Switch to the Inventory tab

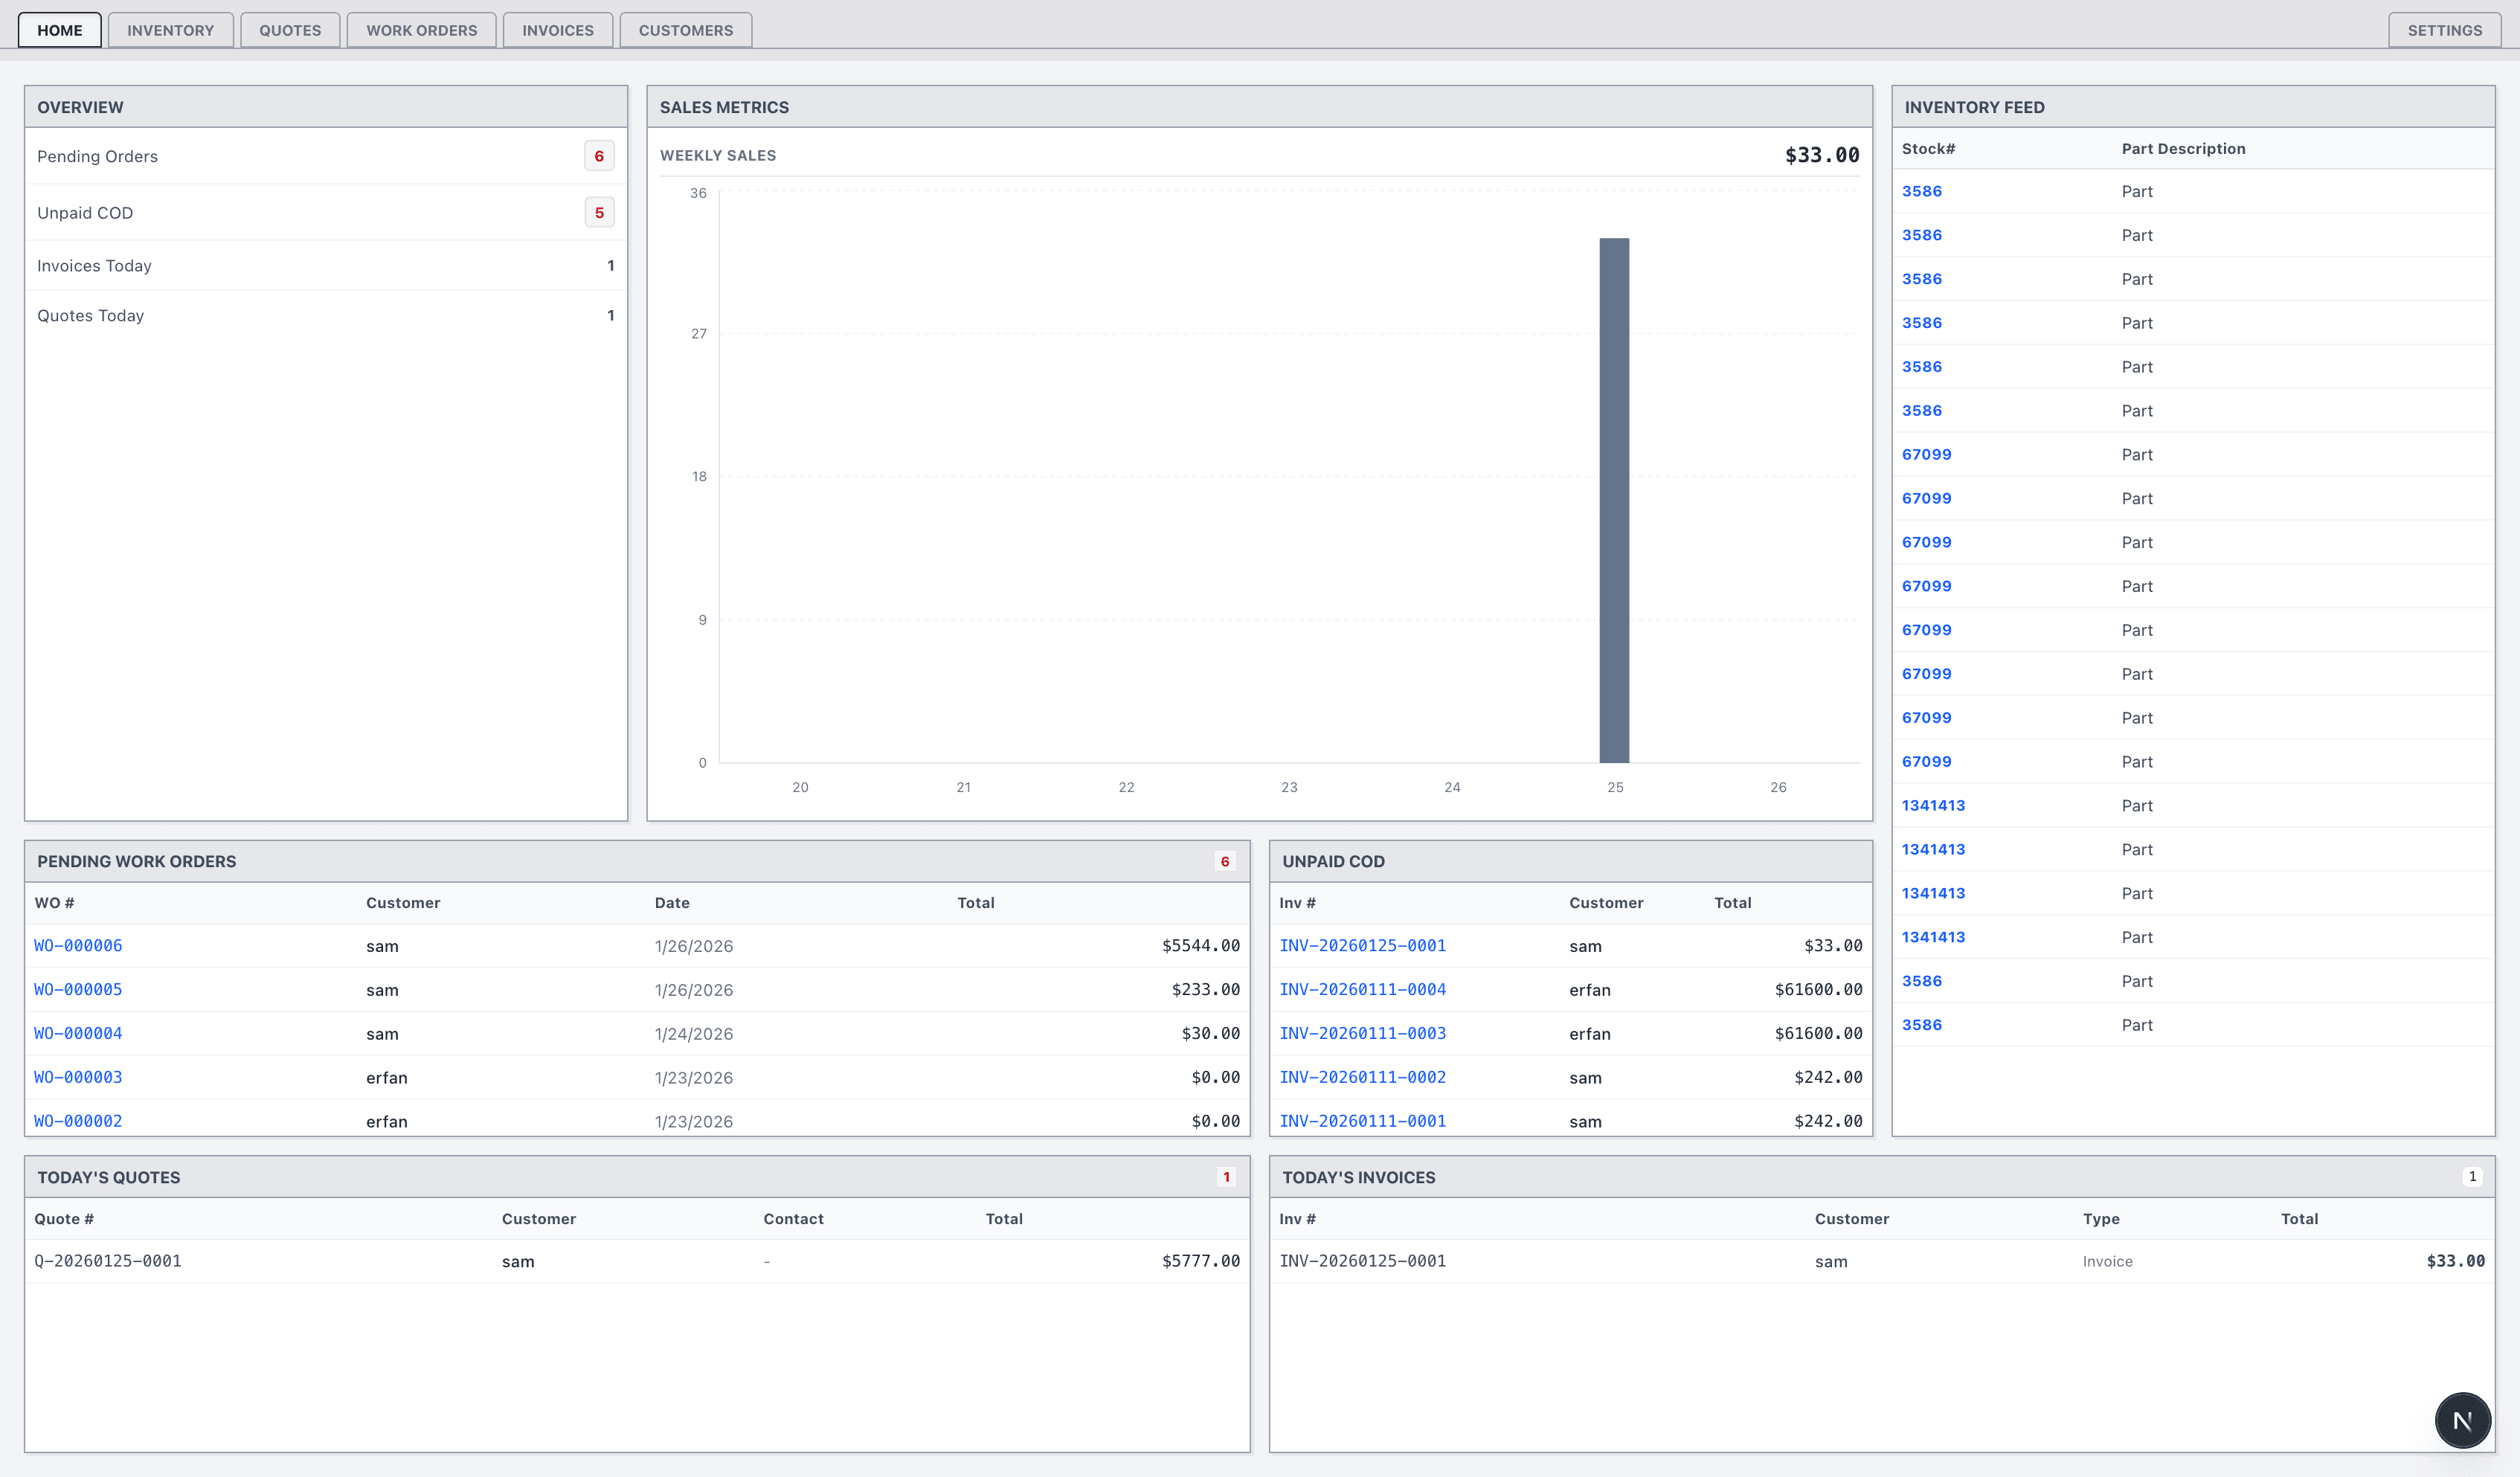[x=170, y=30]
